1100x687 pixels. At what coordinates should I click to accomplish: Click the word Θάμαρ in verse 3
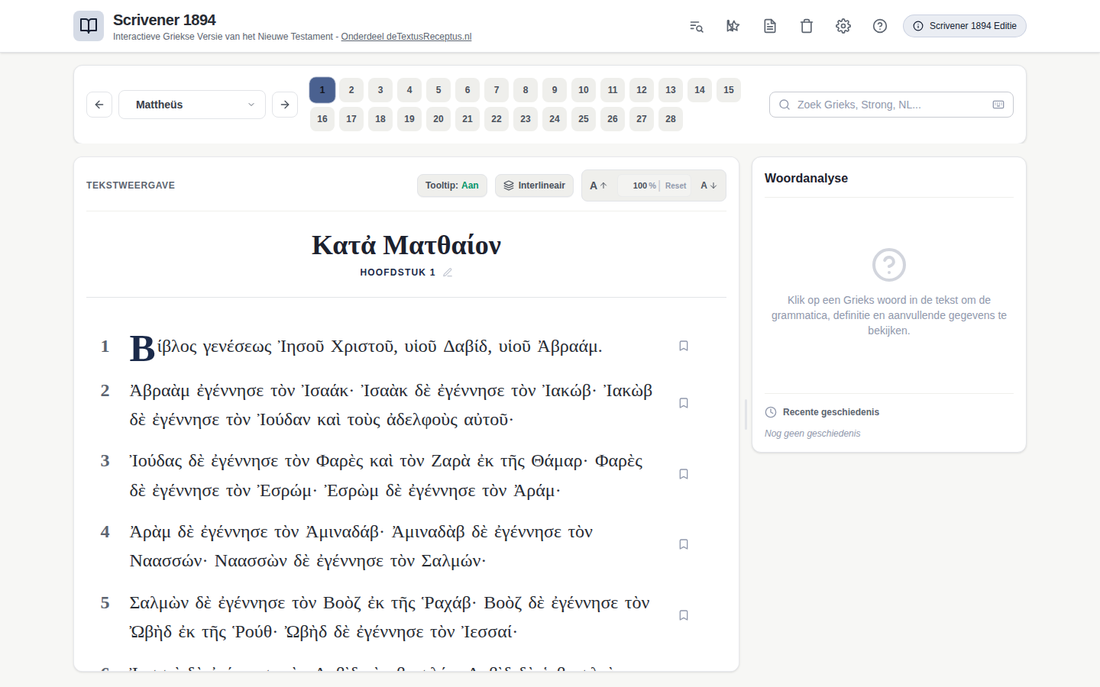558,461
